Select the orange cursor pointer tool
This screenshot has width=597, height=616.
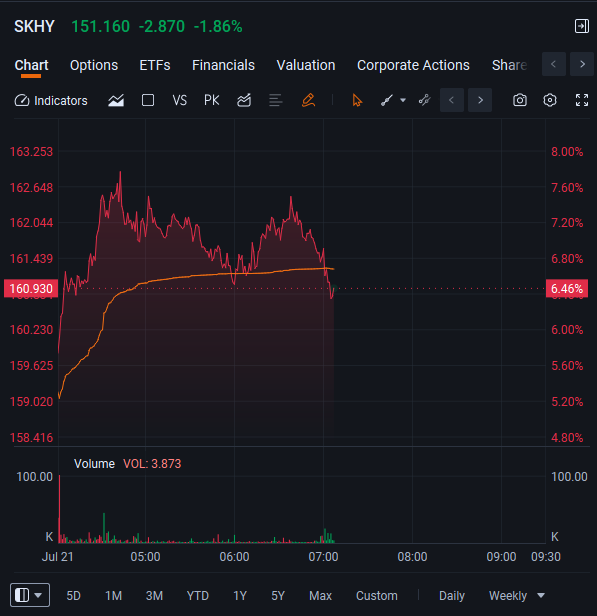pyautogui.click(x=357, y=100)
